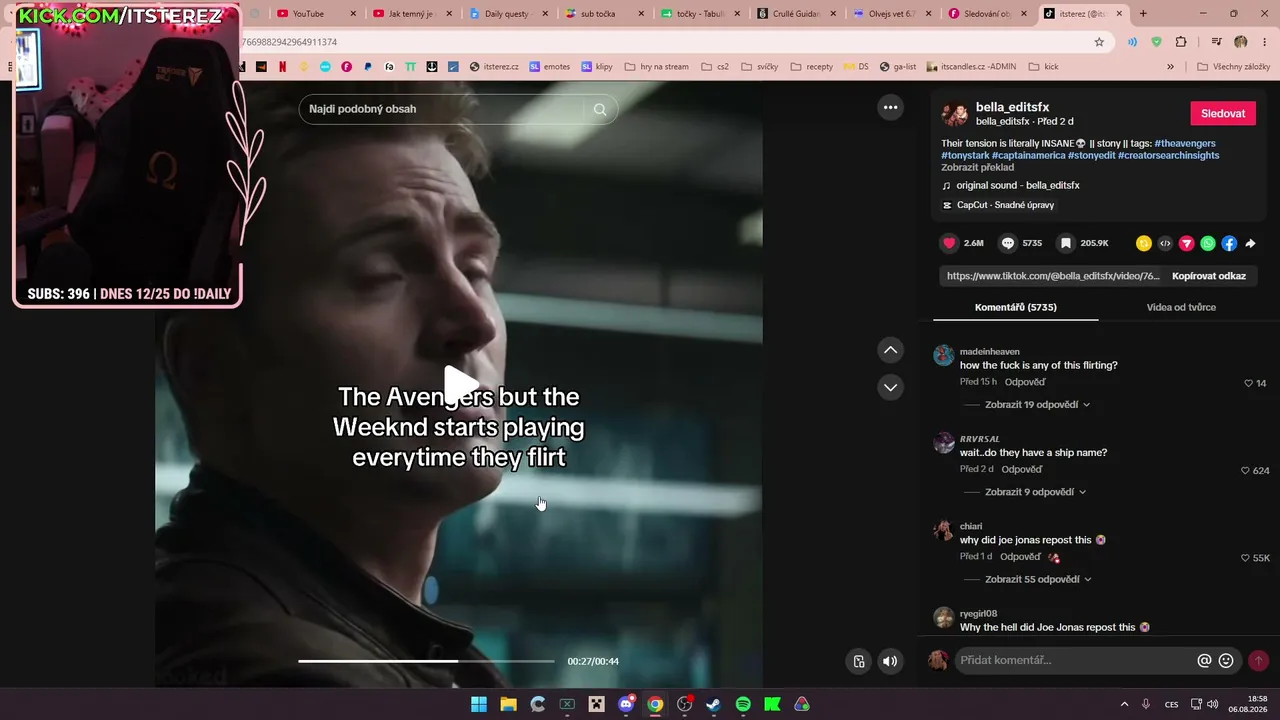1280x720 pixels.
Task: Follow bella_editsfx with Sledovat button
Action: 1223,113
